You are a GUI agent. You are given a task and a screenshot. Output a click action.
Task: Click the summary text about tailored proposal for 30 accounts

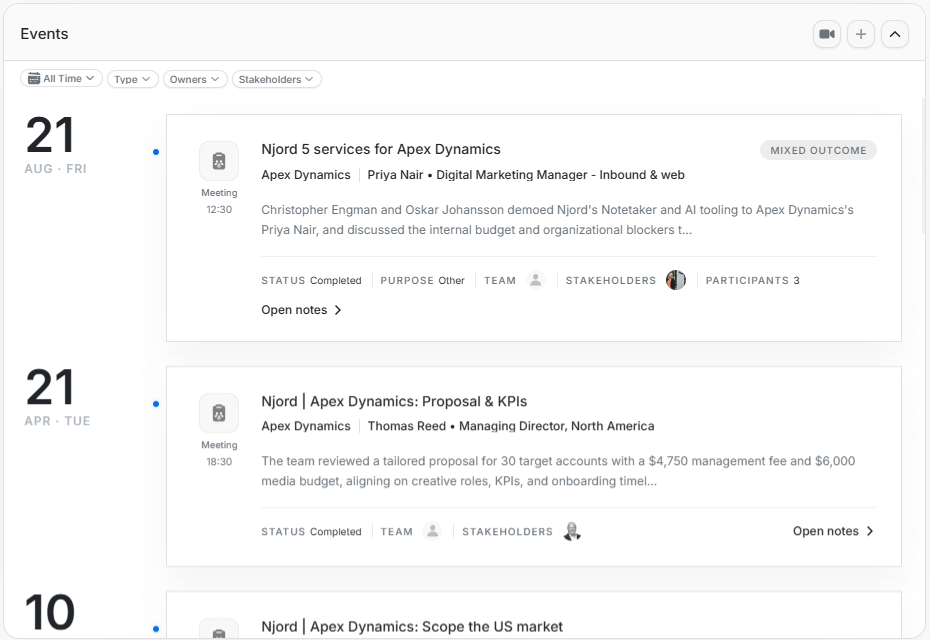[558, 471]
